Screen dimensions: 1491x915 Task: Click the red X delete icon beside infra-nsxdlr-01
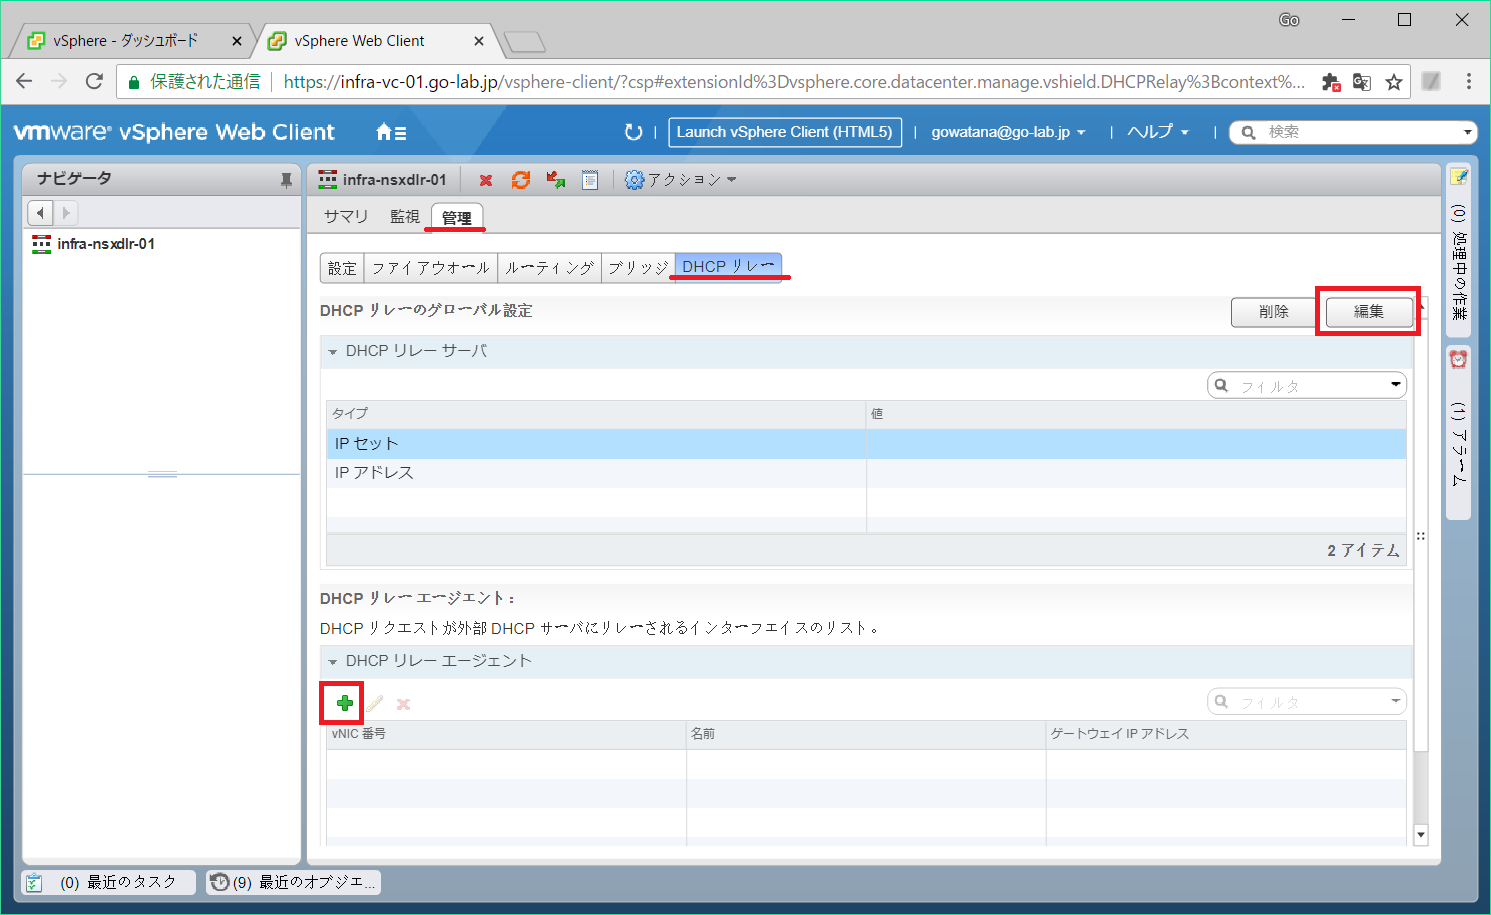(486, 180)
